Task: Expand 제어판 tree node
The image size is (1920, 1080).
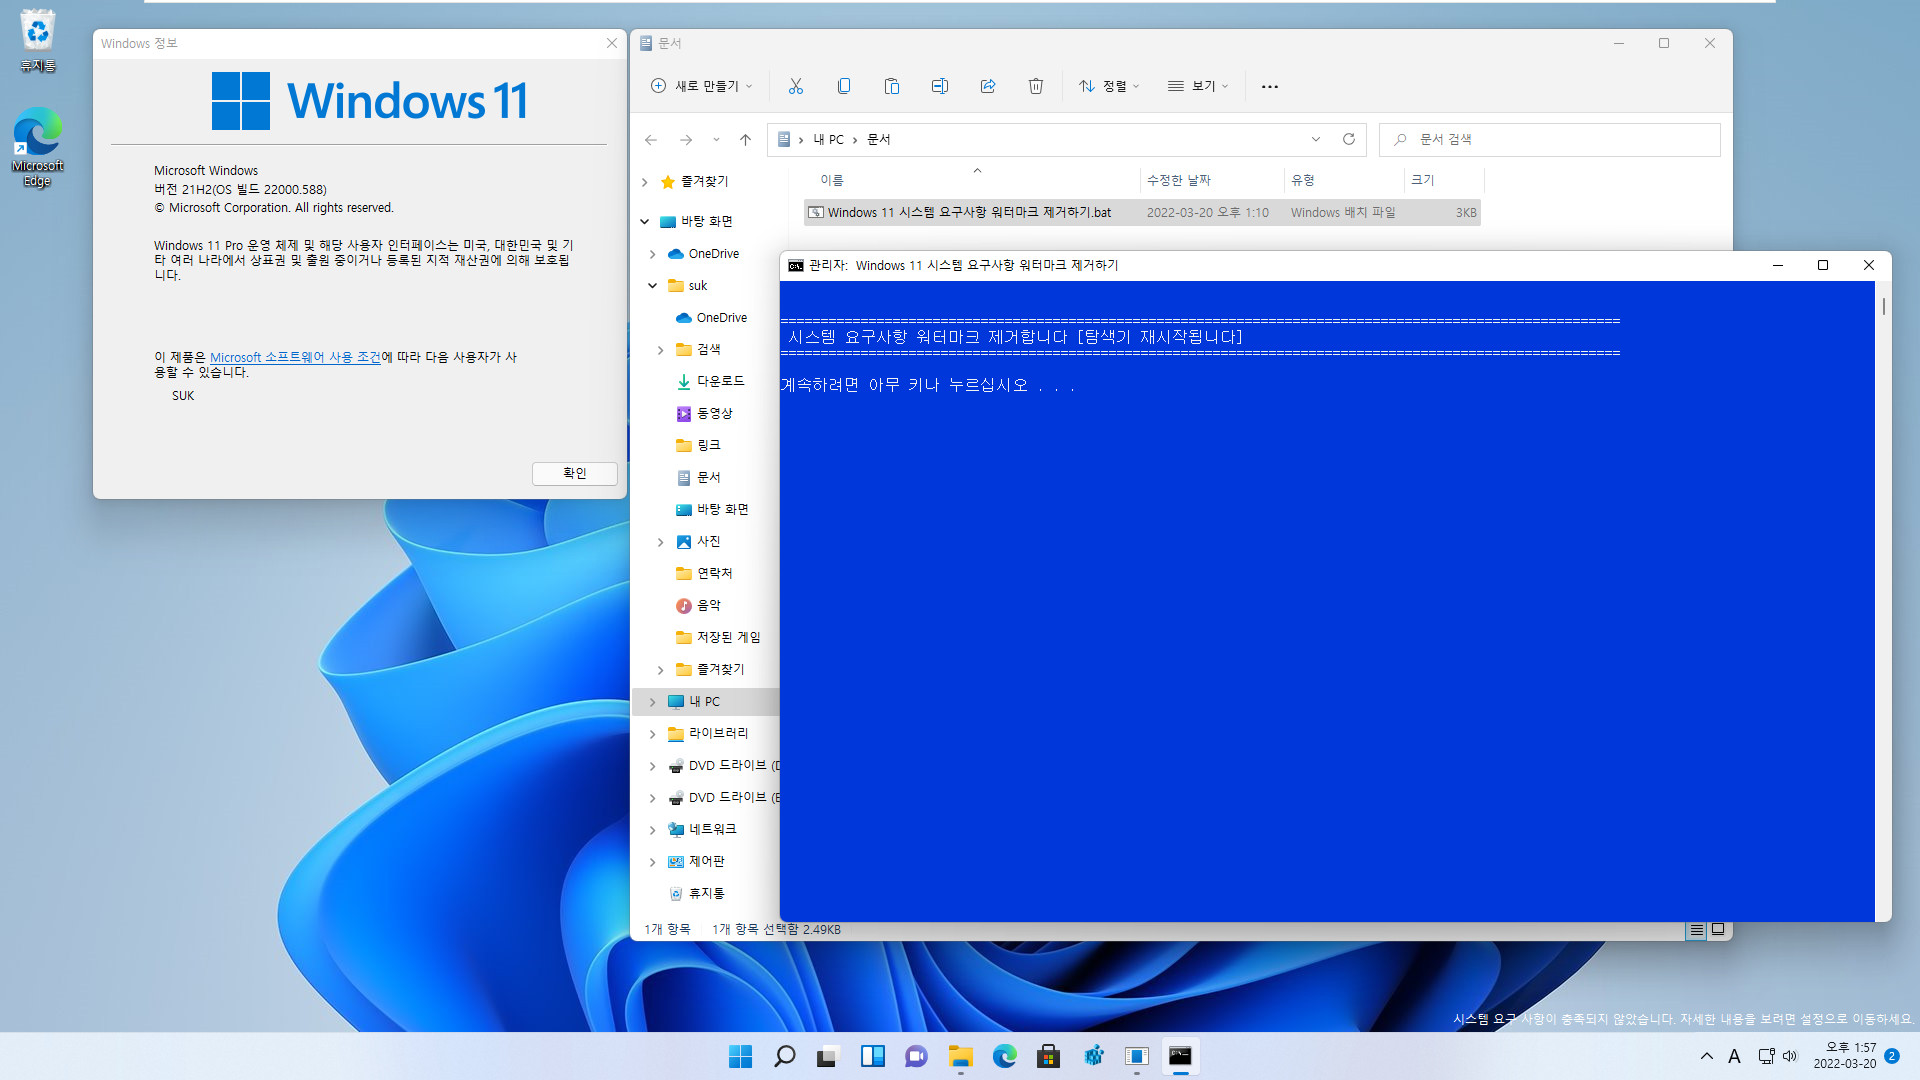Action: pyautogui.click(x=653, y=862)
